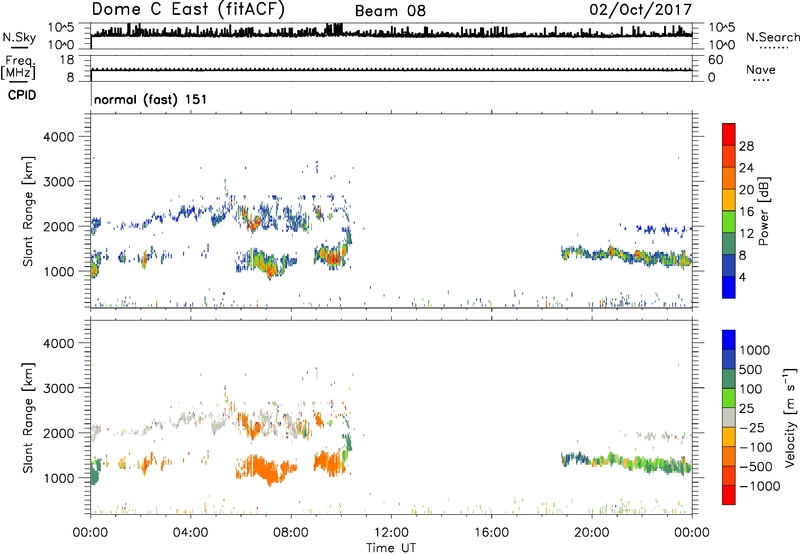Screen dimensions: 800x554
Task: Click the '28' power scale value
Action: click(746, 146)
